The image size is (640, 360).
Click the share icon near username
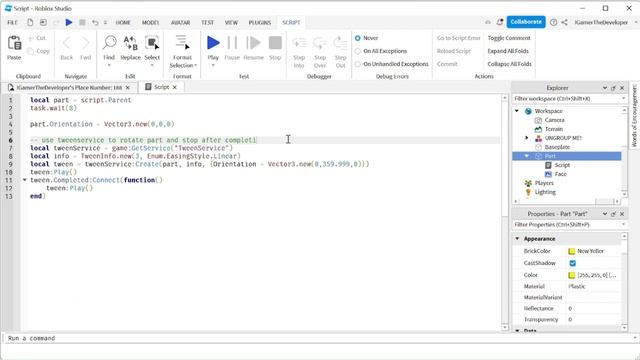click(564, 22)
